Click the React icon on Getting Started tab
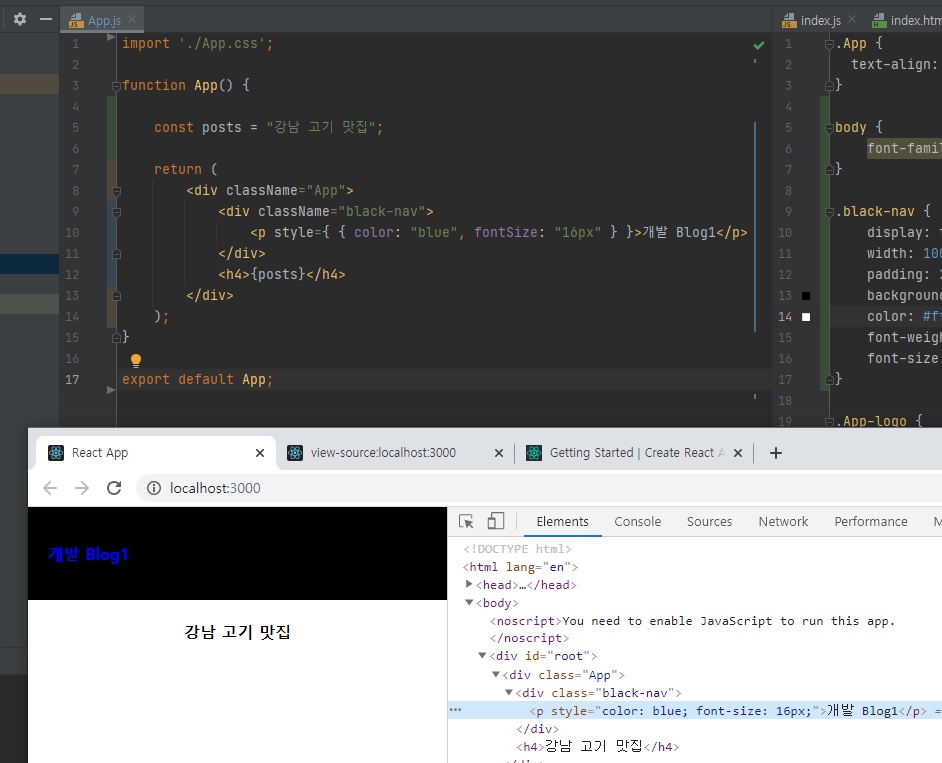This screenshot has height=763, width=942. (x=534, y=453)
